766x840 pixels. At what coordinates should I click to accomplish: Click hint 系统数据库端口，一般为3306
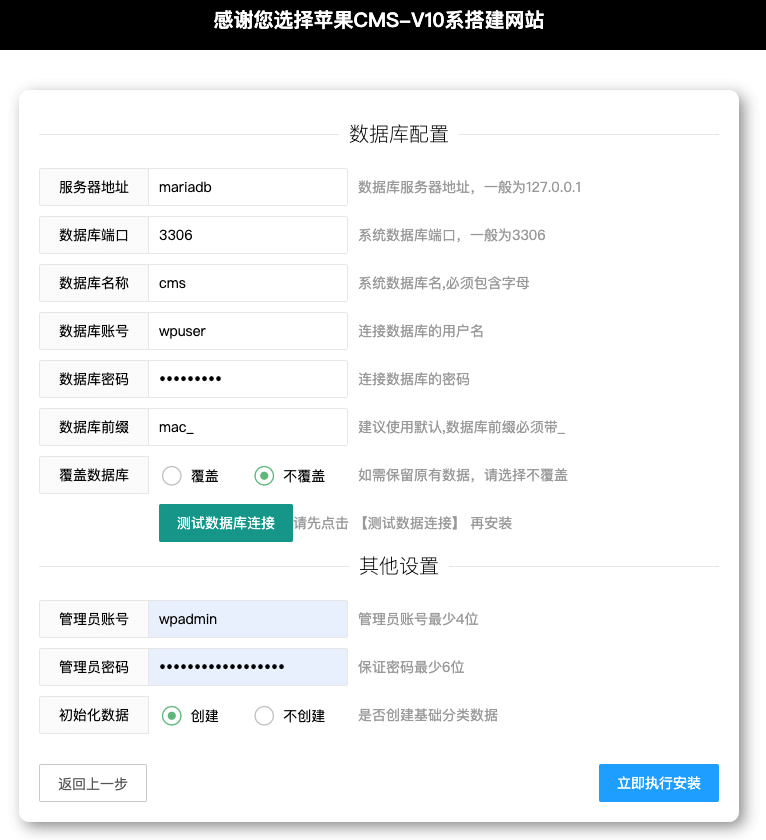(452, 235)
